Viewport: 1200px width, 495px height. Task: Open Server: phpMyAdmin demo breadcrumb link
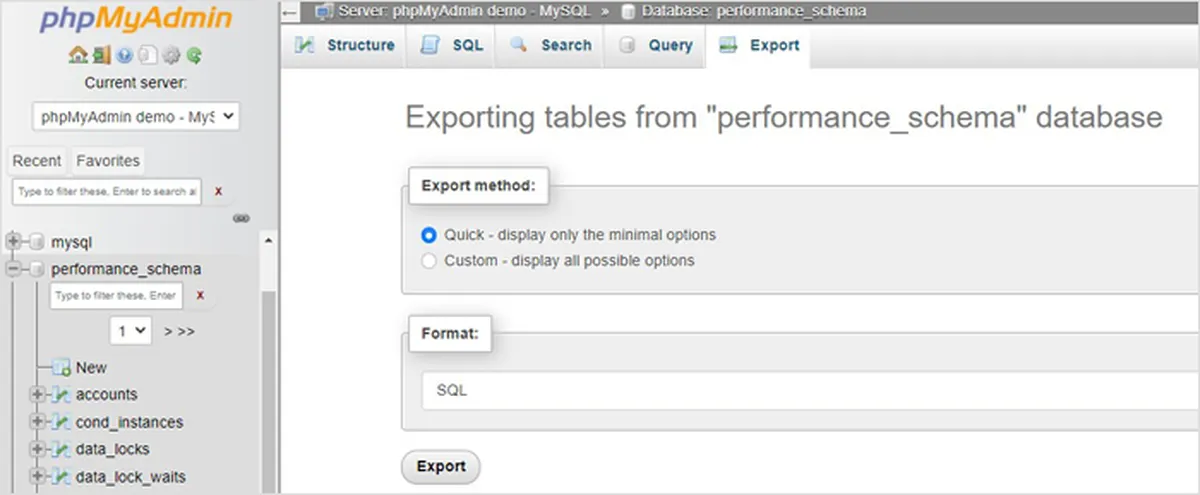tap(466, 12)
